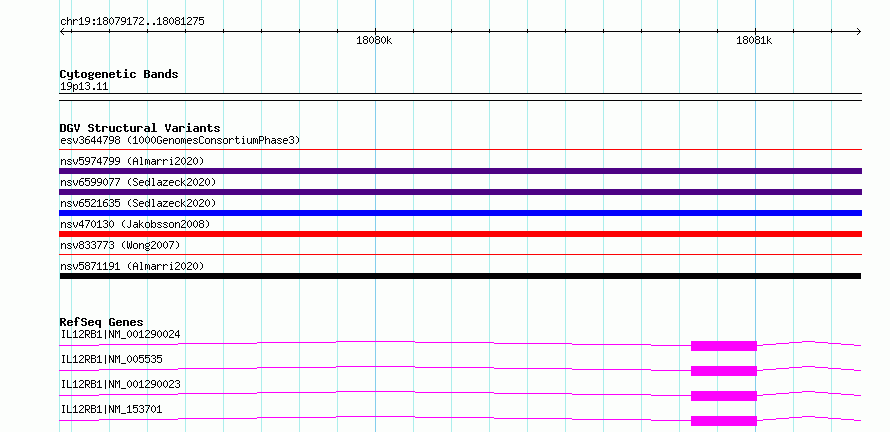
Task: Select the black nsv5871191 variant bar
Action: tap(460, 276)
